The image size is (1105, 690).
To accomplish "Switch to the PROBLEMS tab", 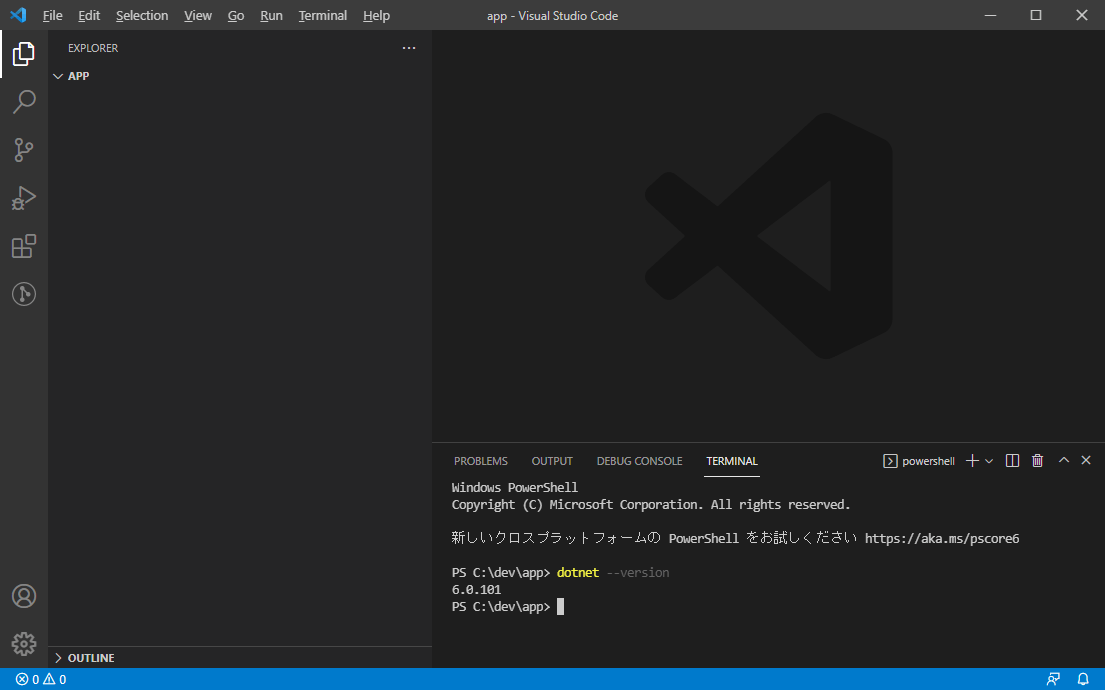I will click(x=481, y=461).
